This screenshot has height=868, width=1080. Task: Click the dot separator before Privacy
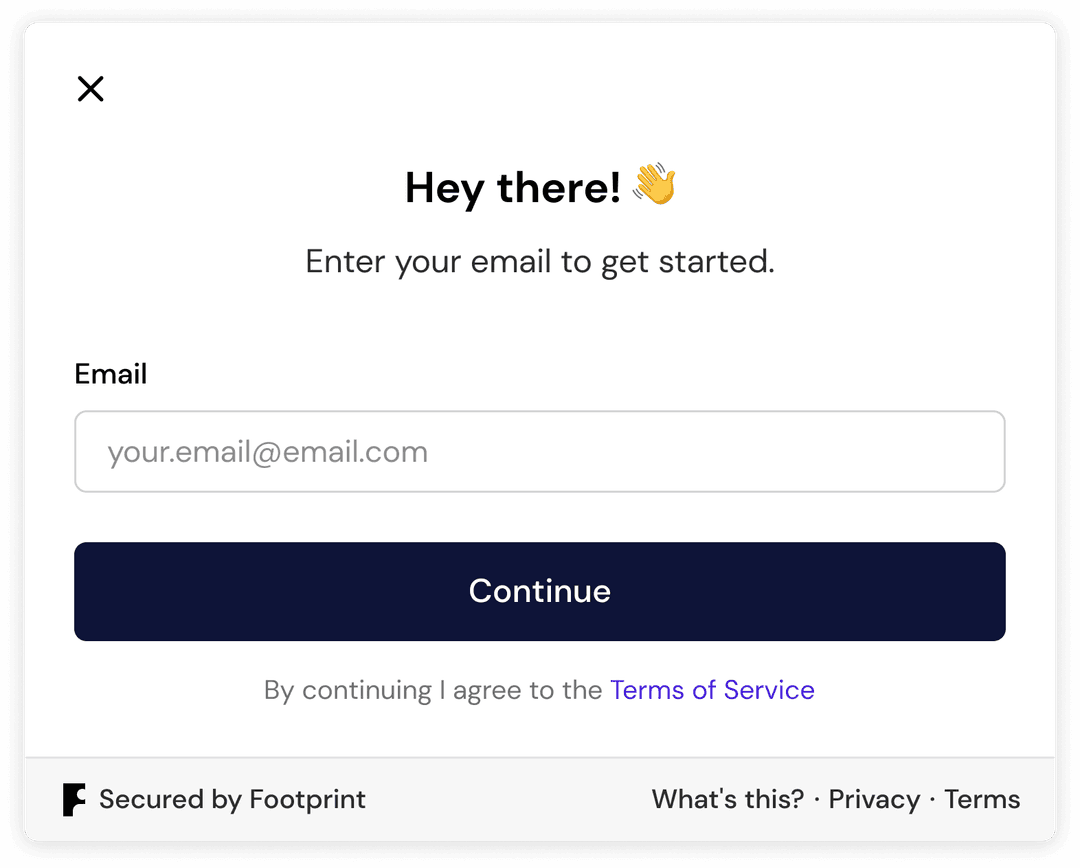[x=817, y=800]
